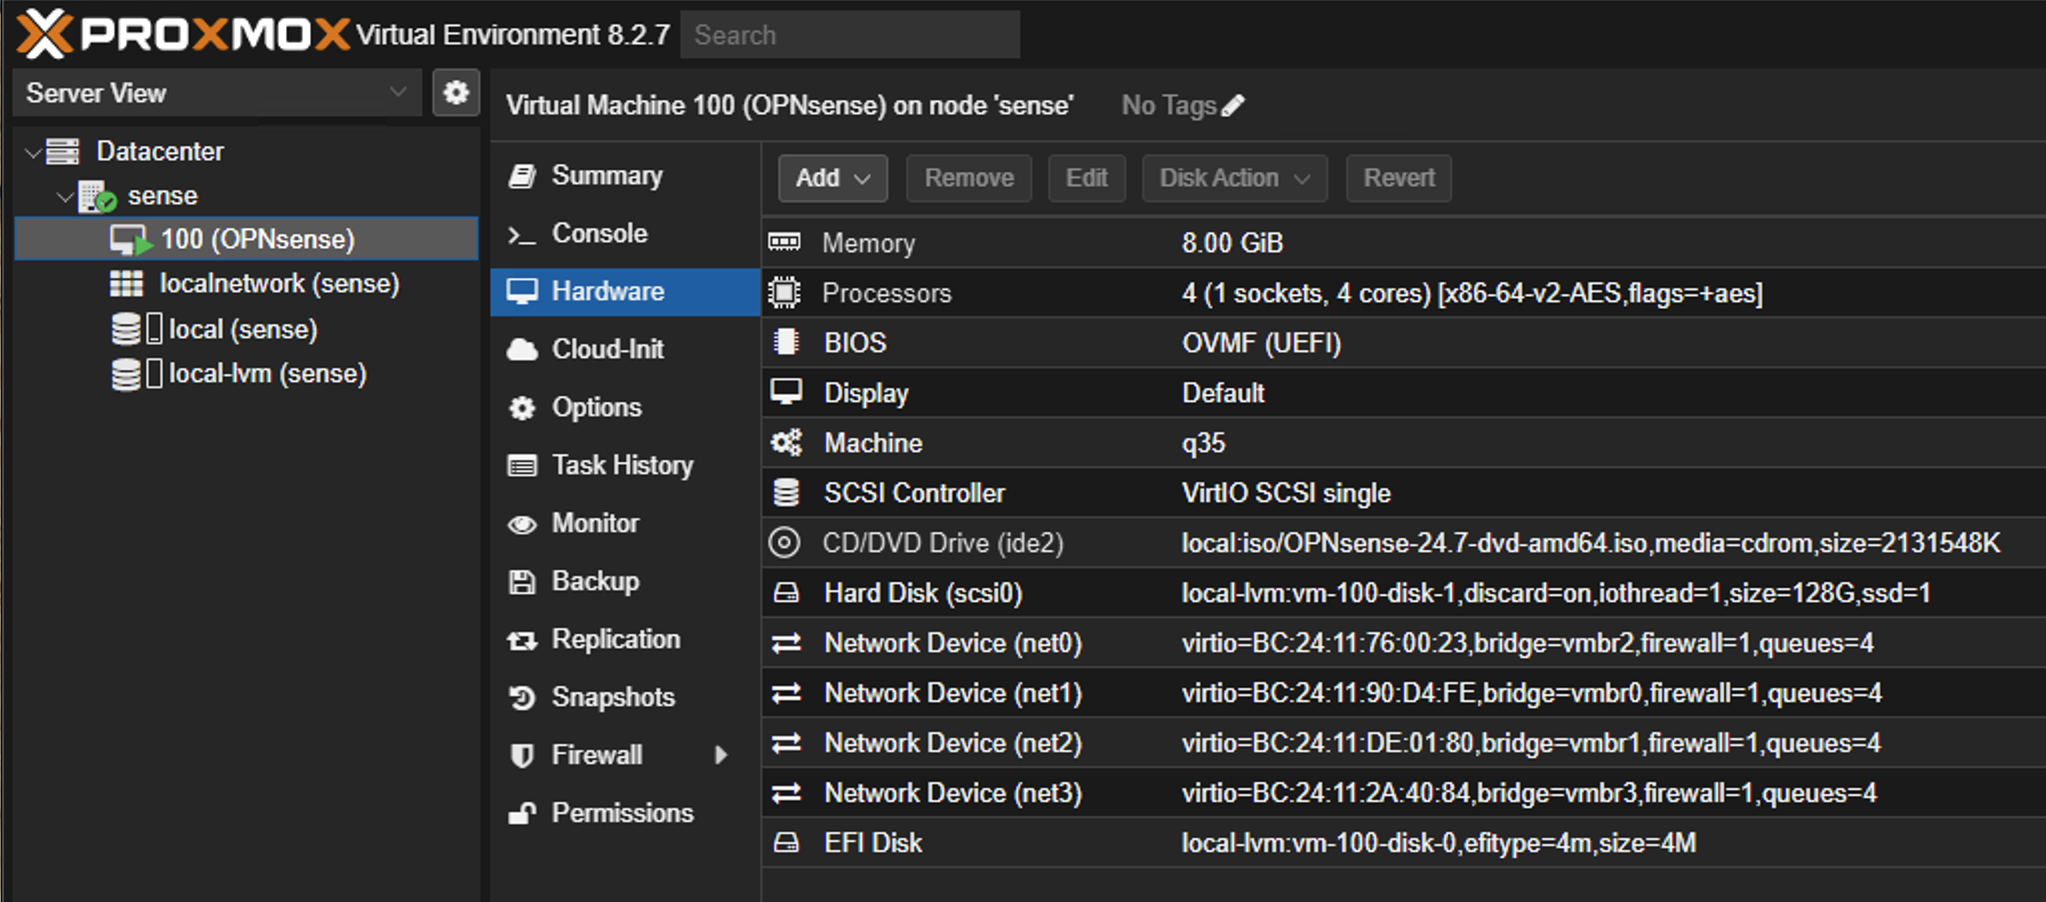Click the localnetwork grid icon
2046x902 pixels.
pyautogui.click(x=126, y=284)
